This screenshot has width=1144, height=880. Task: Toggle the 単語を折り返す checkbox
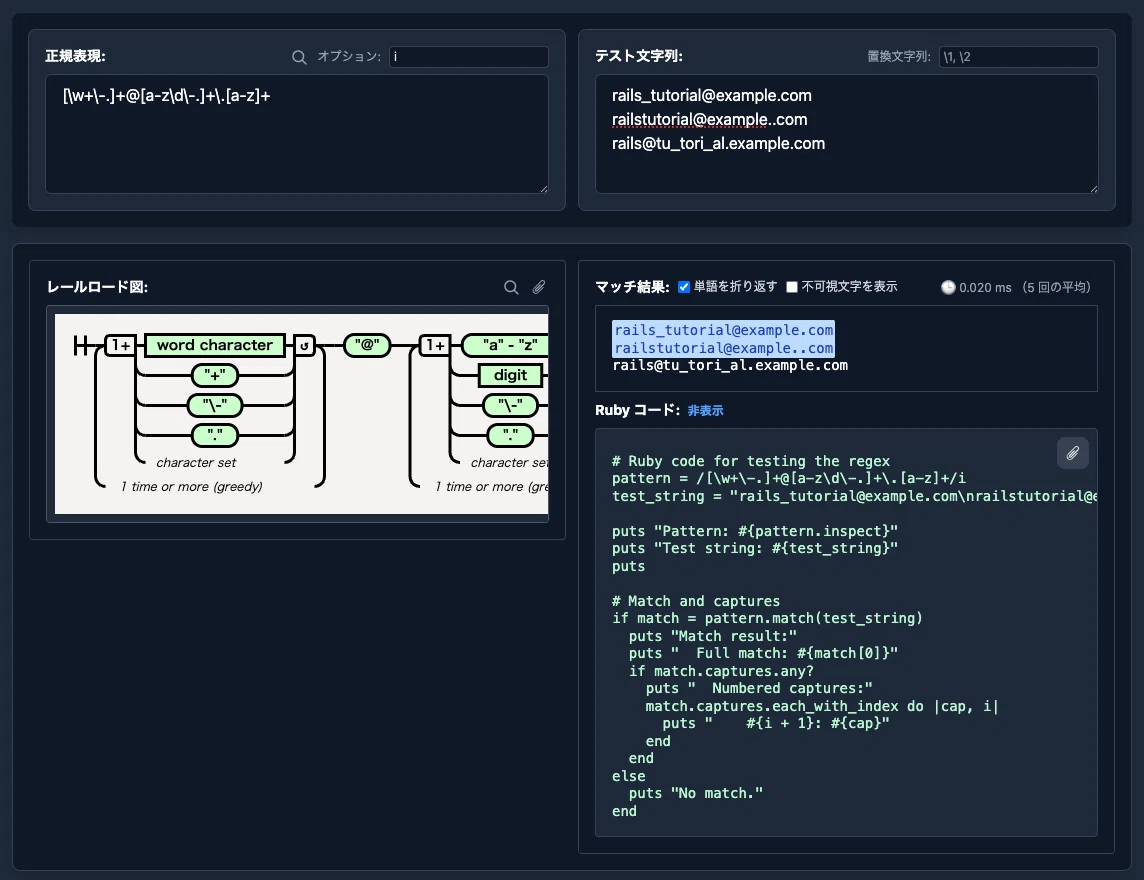684,287
